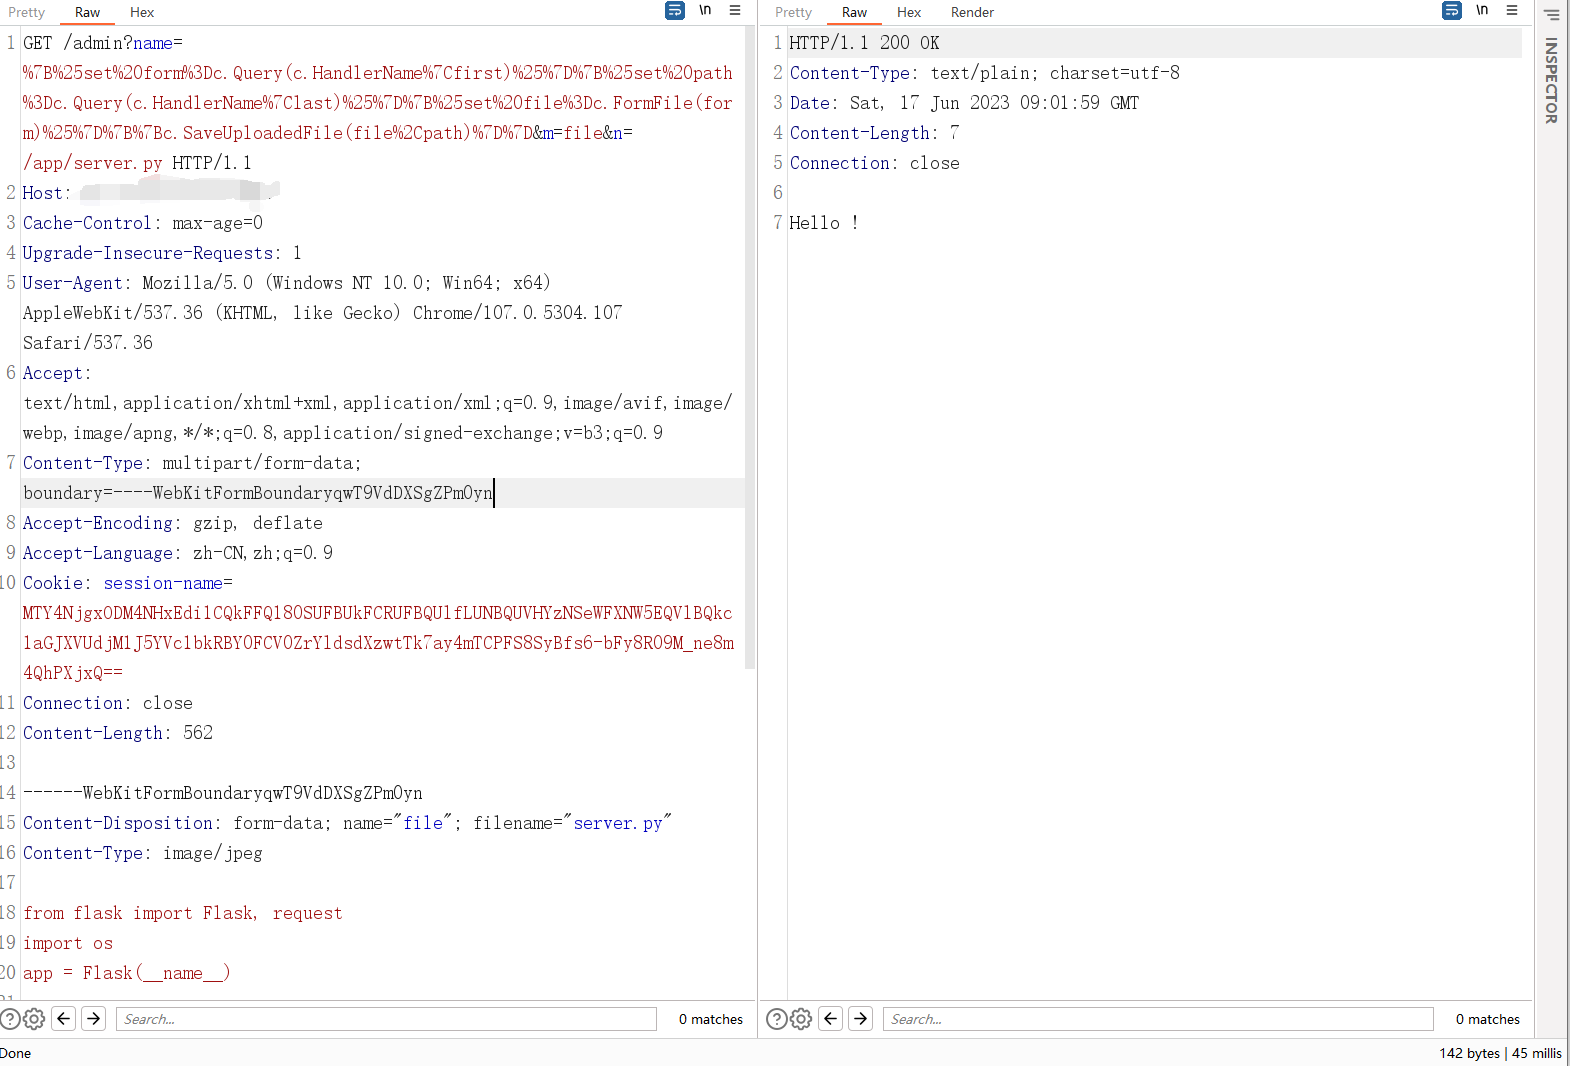Click 'HTTP/1.1 200 OK' status line
1570x1066 pixels.
[865, 43]
